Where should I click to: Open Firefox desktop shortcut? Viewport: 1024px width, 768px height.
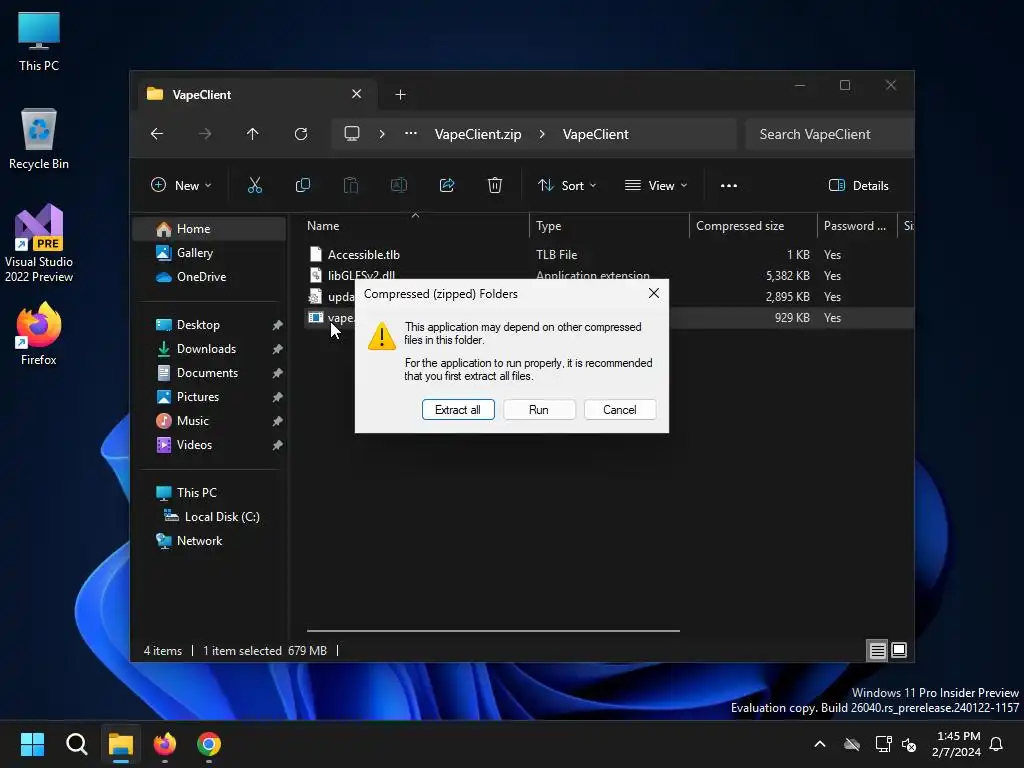[39, 334]
